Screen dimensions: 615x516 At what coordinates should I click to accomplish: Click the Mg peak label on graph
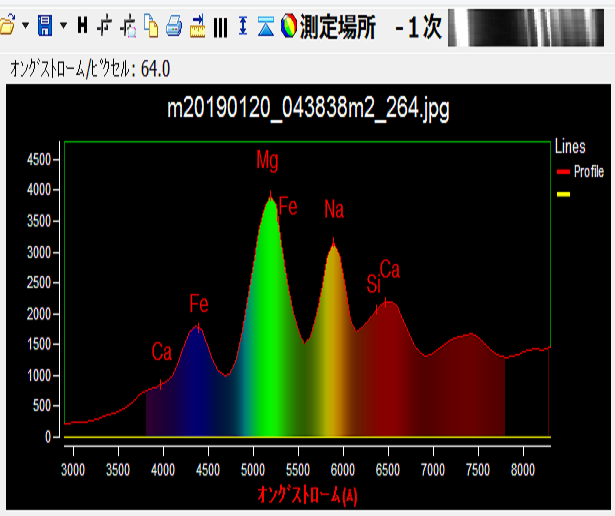click(268, 160)
